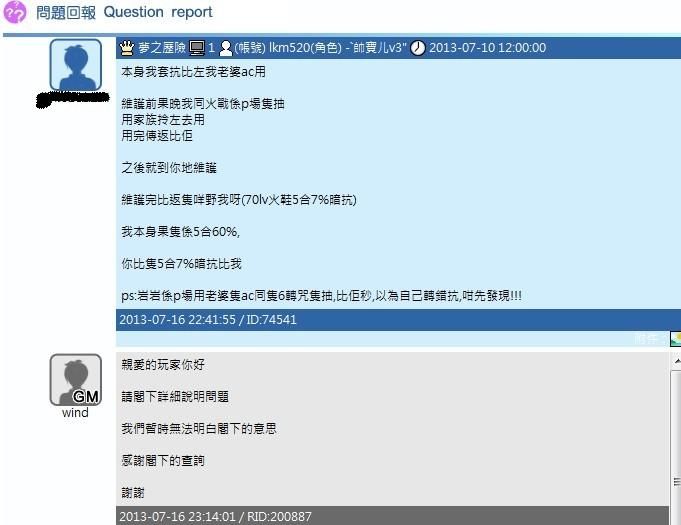Click the GM name label wind
This screenshot has width=681, height=525.
tap(75, 413)
